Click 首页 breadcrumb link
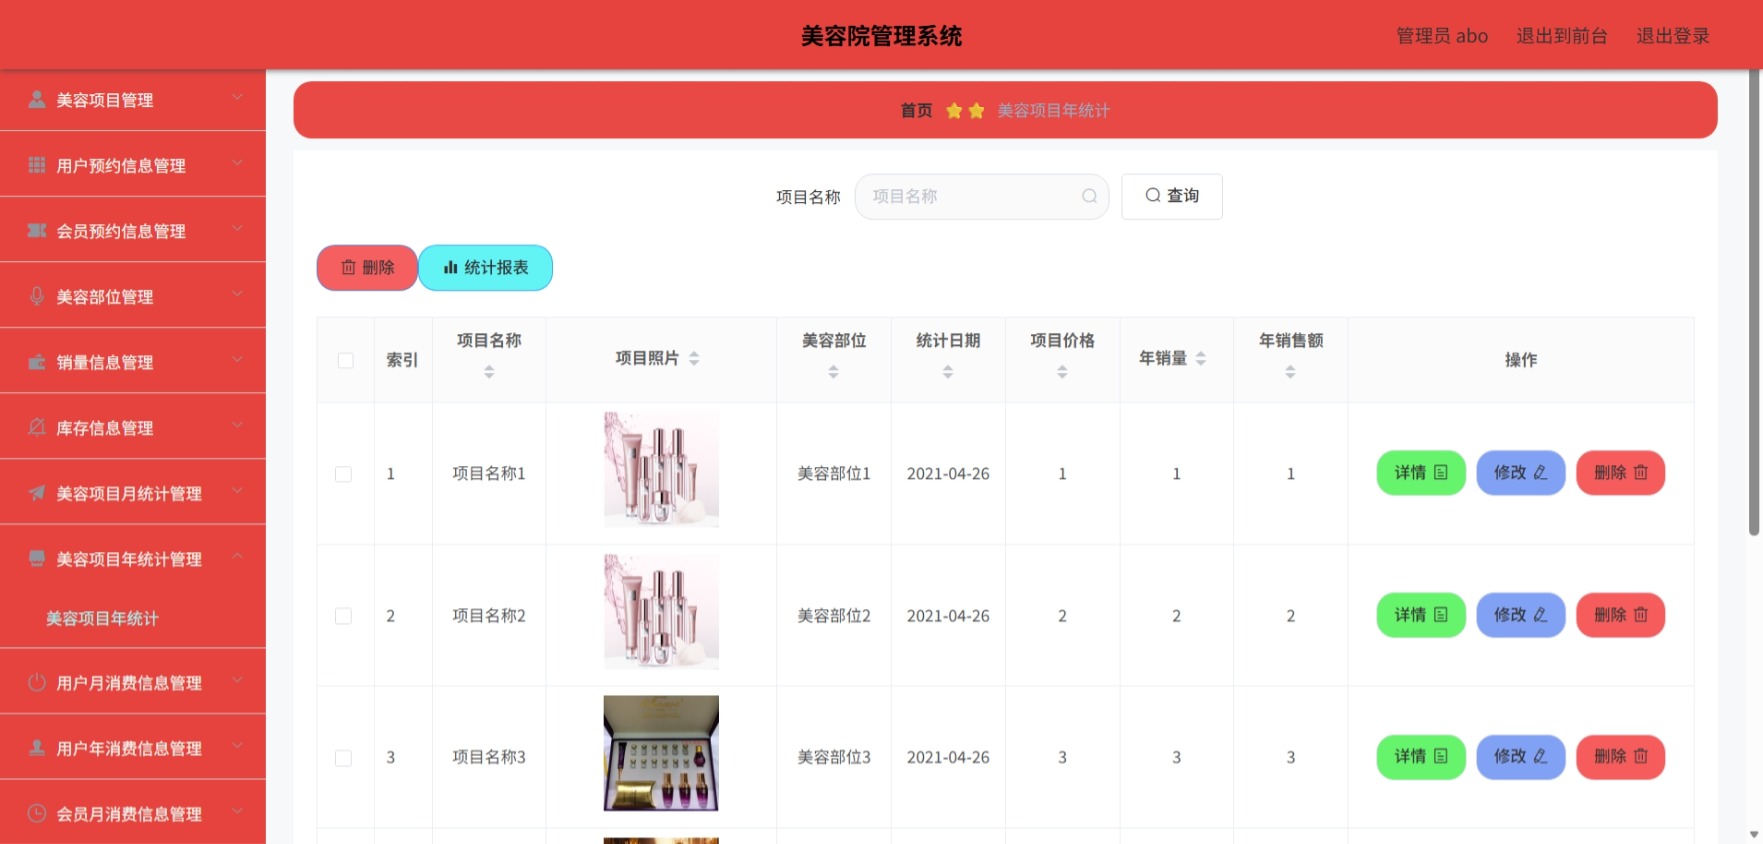This screenshot has width=1763, height=844. click(x=916, y=110)
